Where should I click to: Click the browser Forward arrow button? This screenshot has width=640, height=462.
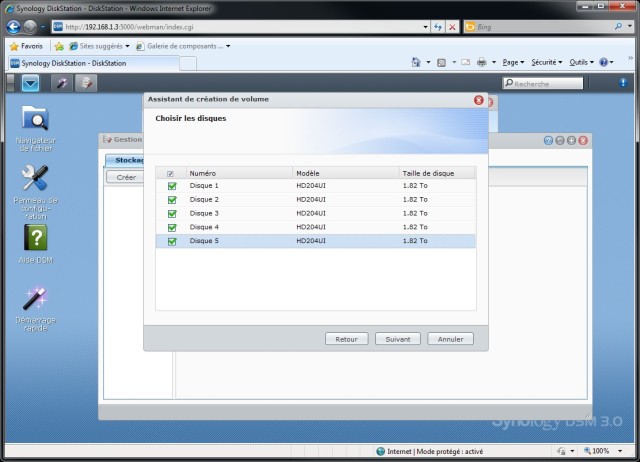point(30,27)
